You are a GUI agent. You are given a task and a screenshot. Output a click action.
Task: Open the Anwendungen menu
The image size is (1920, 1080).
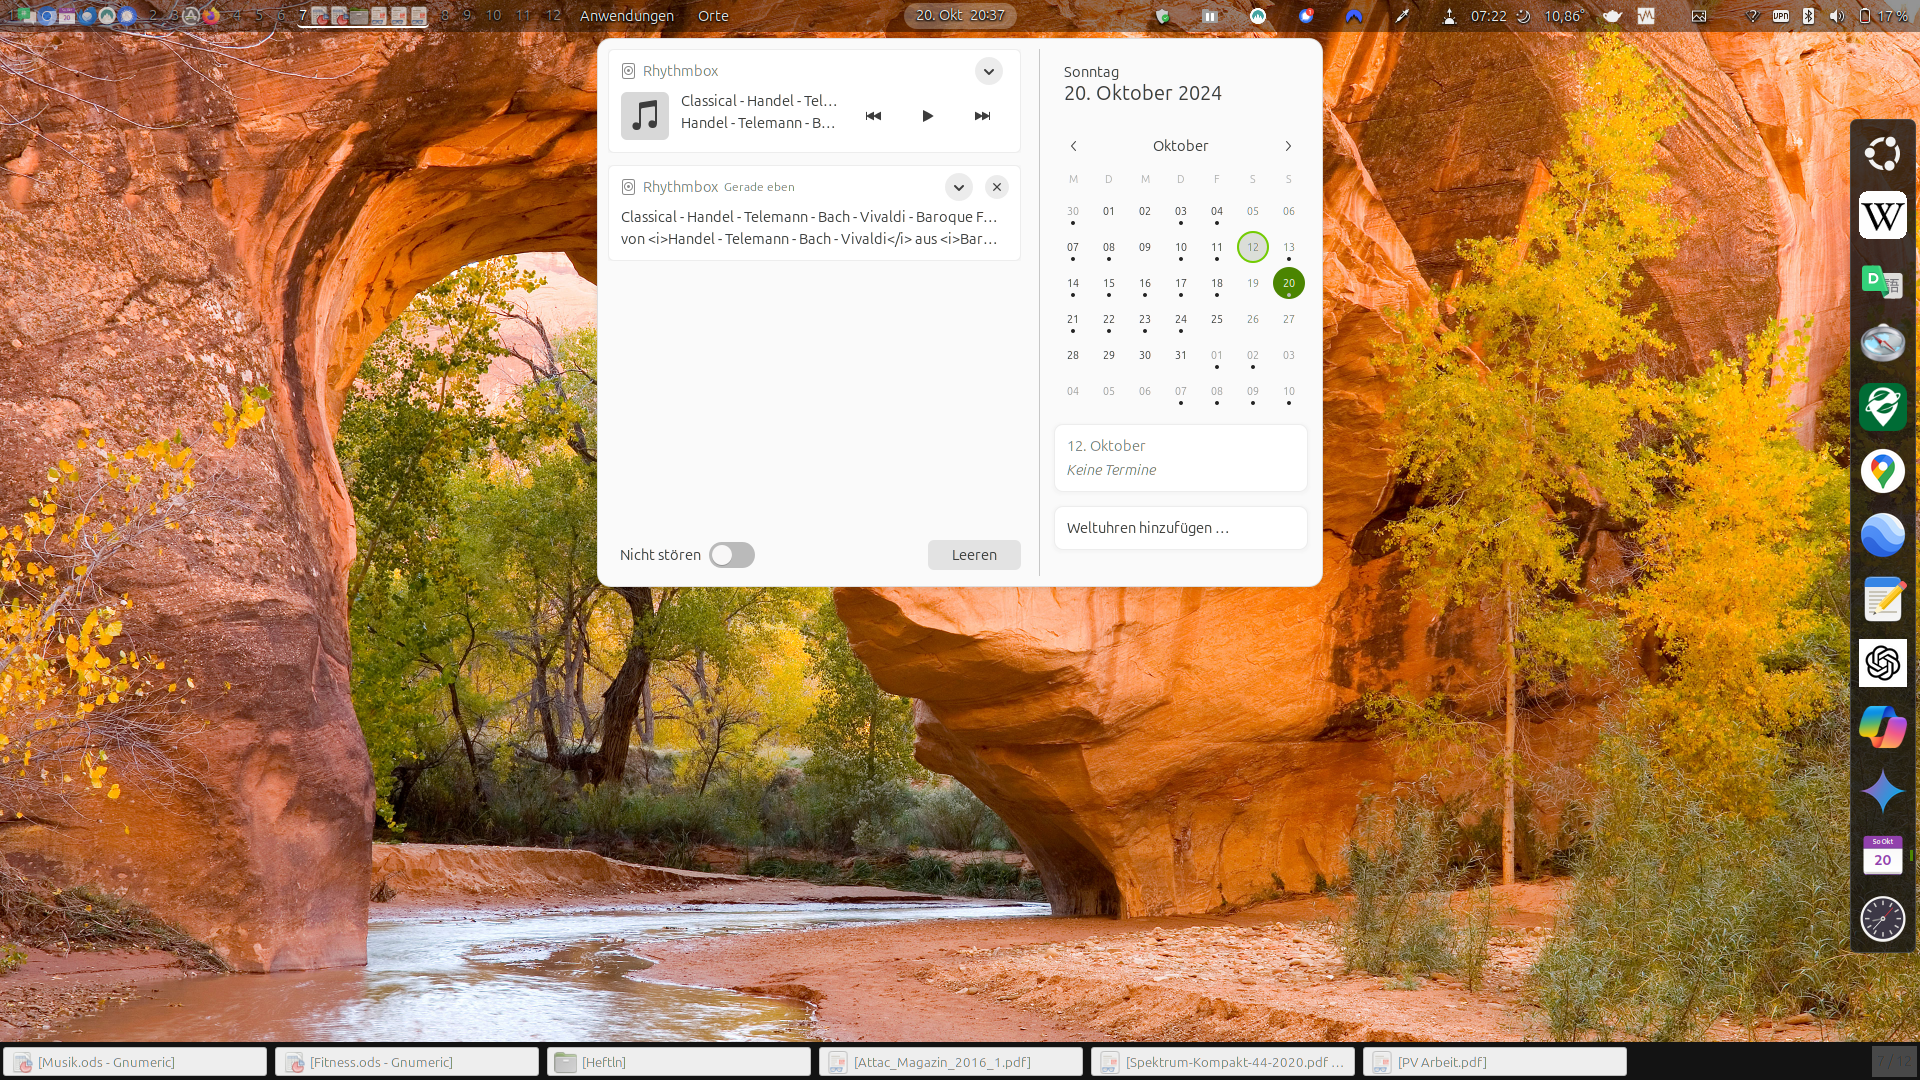pyautogui.click(x=627, y=16)
